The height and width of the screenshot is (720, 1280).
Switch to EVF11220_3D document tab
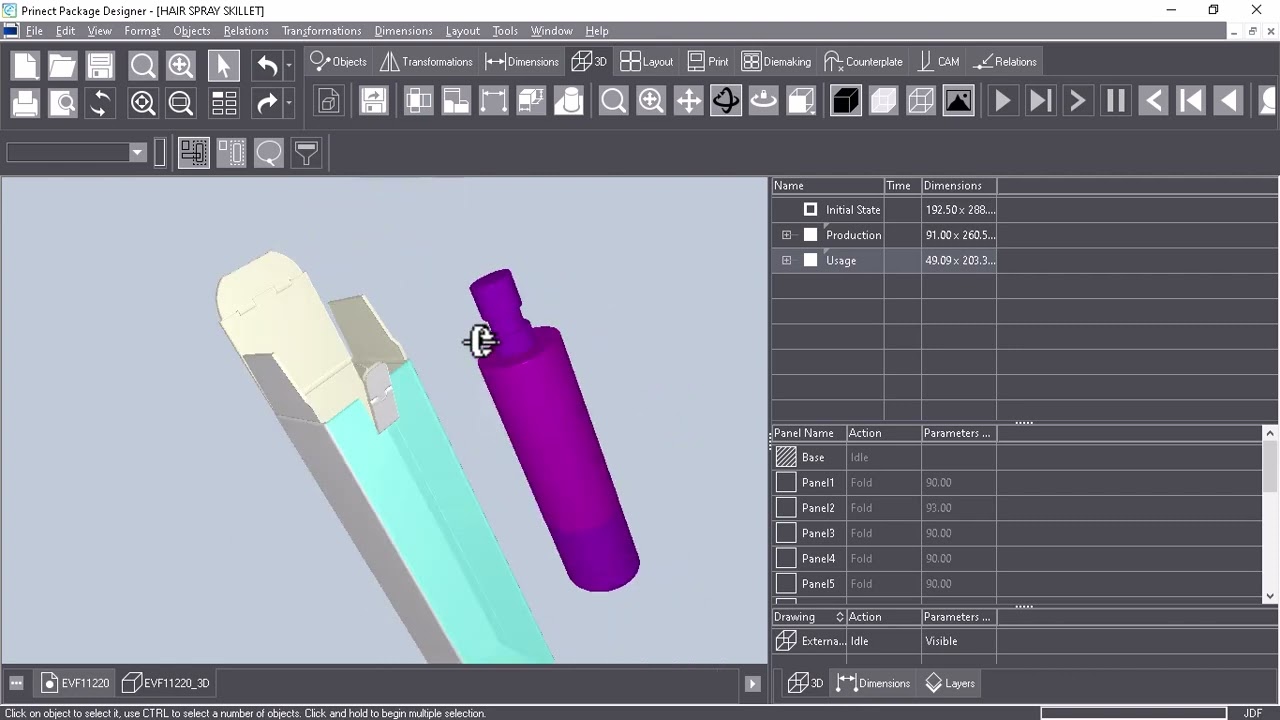pyautogui.click(x=166, y=684)
